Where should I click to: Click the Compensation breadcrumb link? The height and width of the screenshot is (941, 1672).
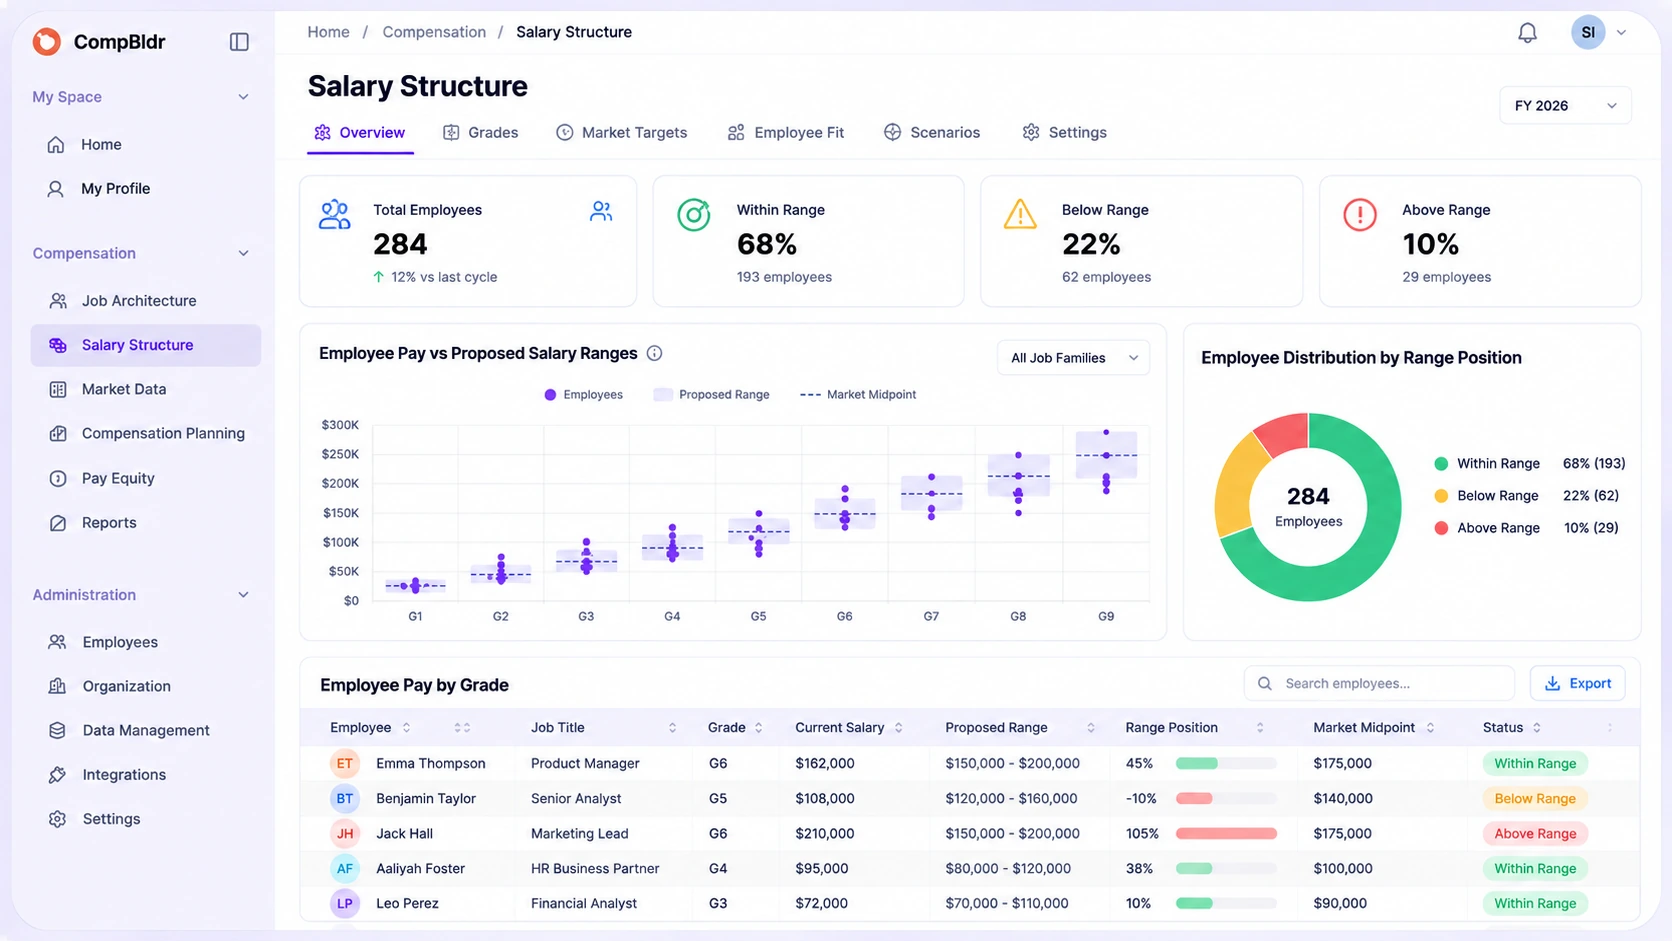click(x=434, y=32)
